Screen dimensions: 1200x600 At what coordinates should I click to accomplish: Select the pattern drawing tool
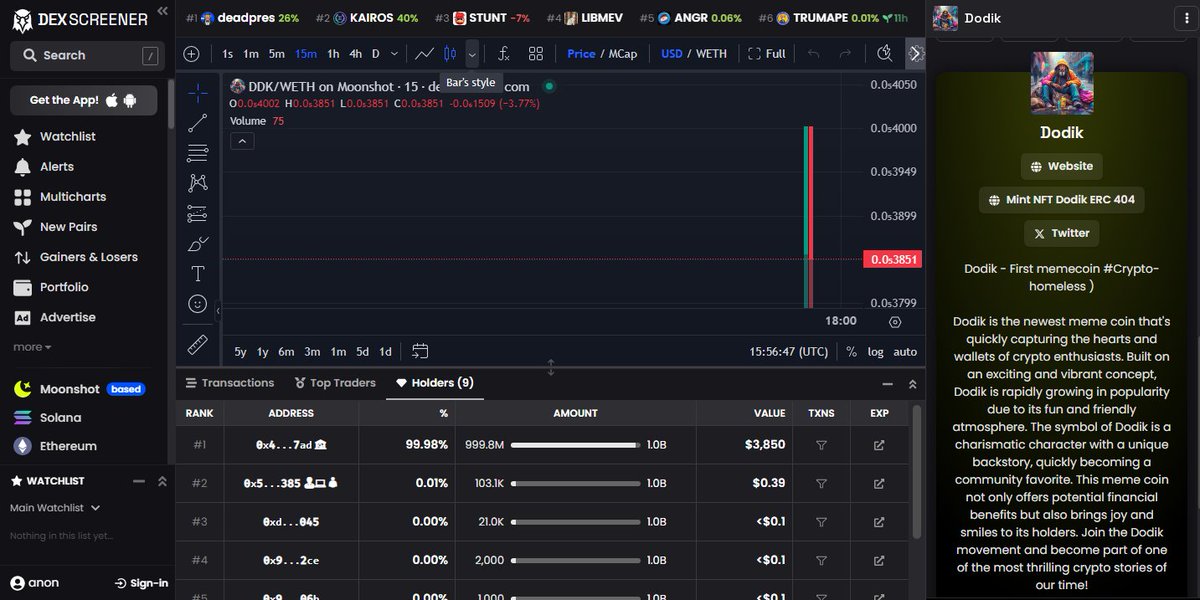[198, 183]
